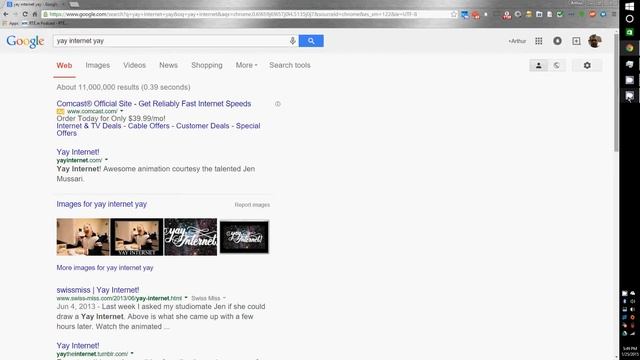The width and height of the screenshot is (640, 360).
Task: Switch to Videos results tab
Action: tap(134, 65)
